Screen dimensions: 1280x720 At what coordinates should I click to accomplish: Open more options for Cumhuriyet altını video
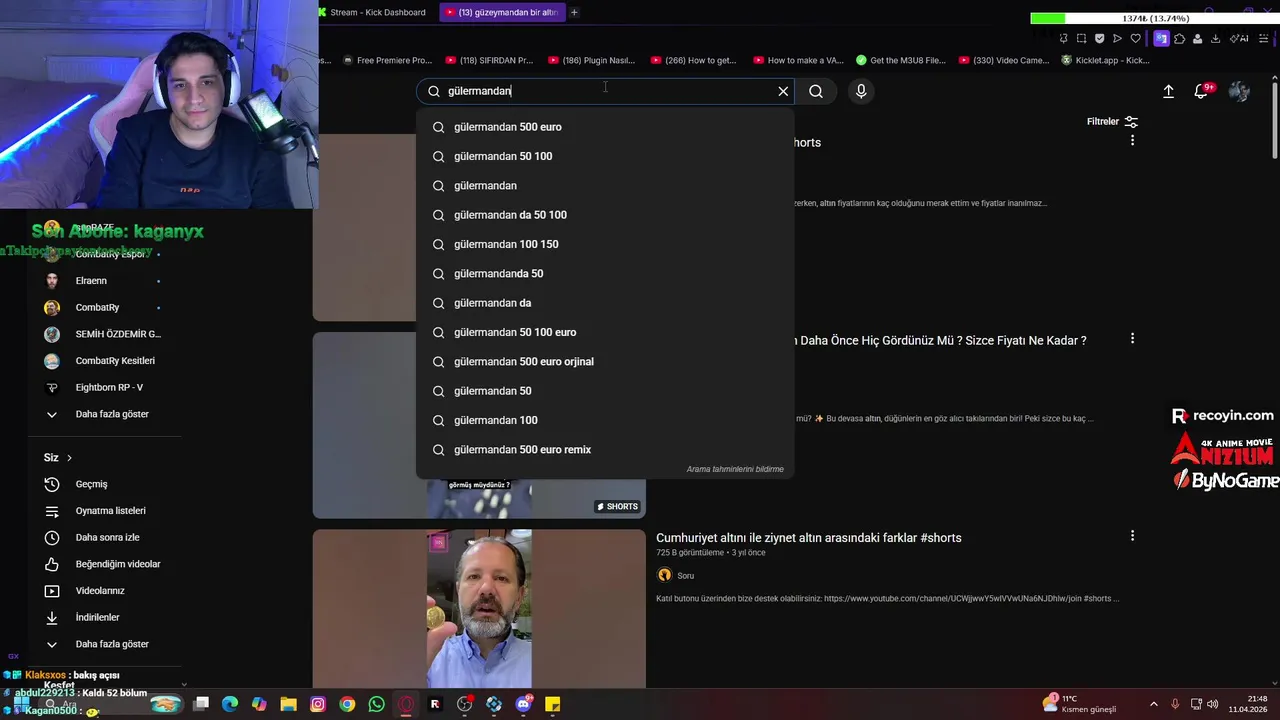(1132, 536)
